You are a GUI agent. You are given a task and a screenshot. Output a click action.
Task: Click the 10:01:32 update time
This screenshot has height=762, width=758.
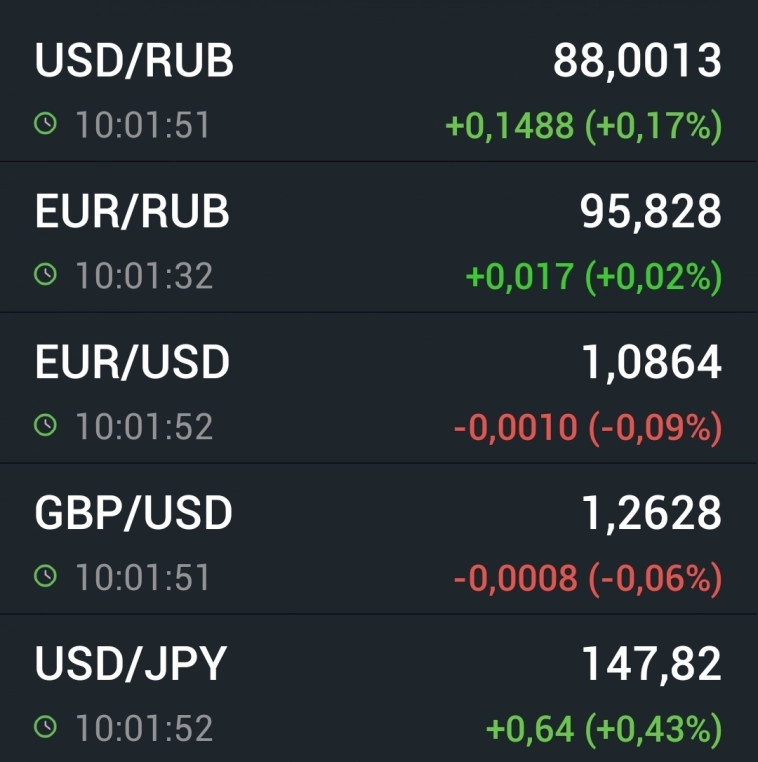click(x=144, y=276)
